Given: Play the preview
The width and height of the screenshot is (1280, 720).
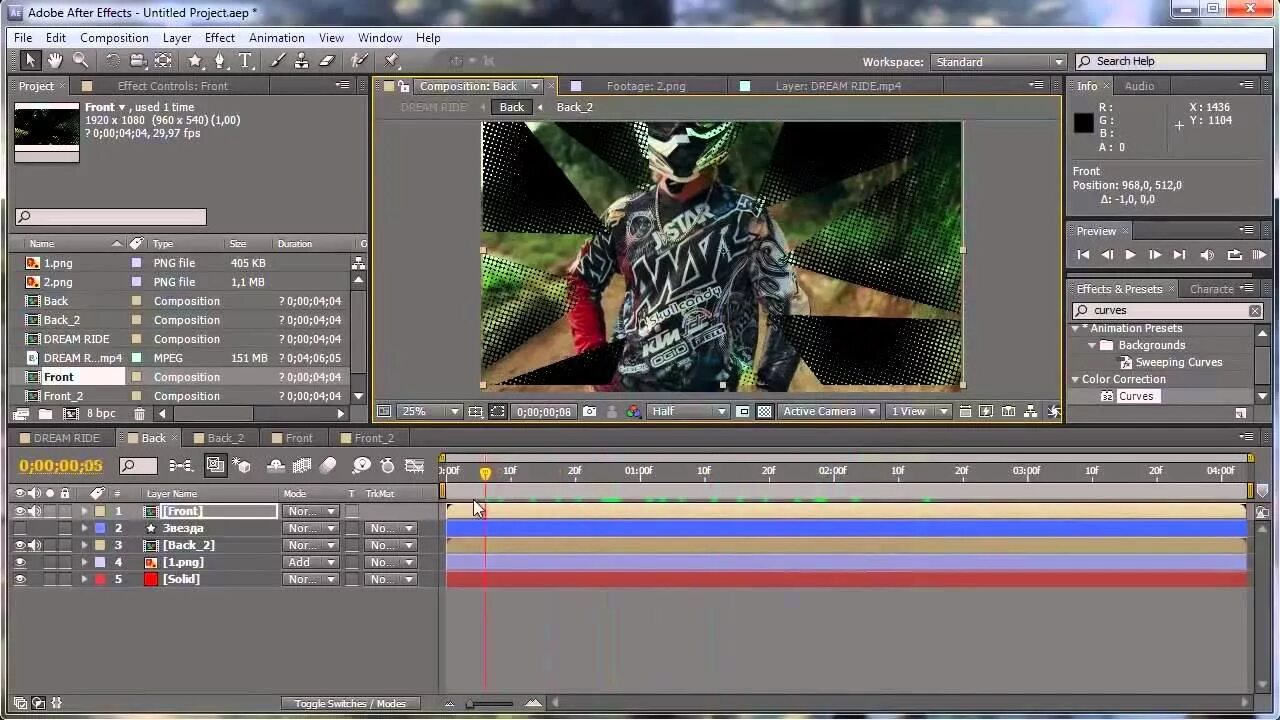Looking at the screenshot, I should click(x=1130, y=255).
